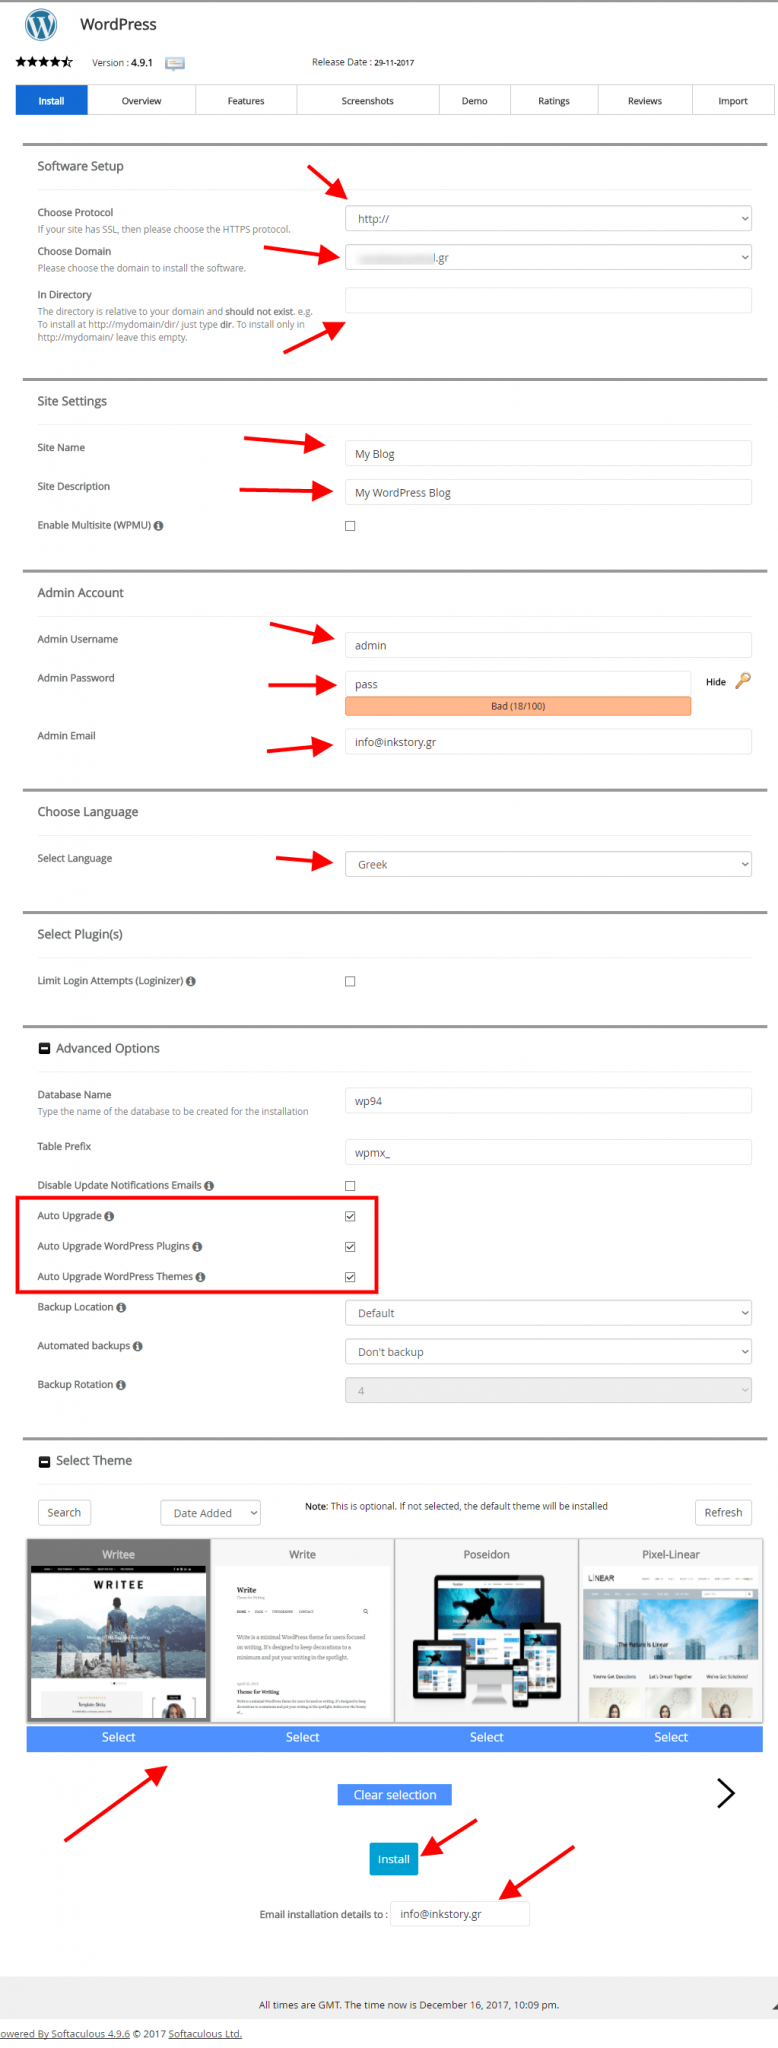Show next themes with the right arrow
The width and height of the screenshot is (778, 2048).
pos(726,1794)
